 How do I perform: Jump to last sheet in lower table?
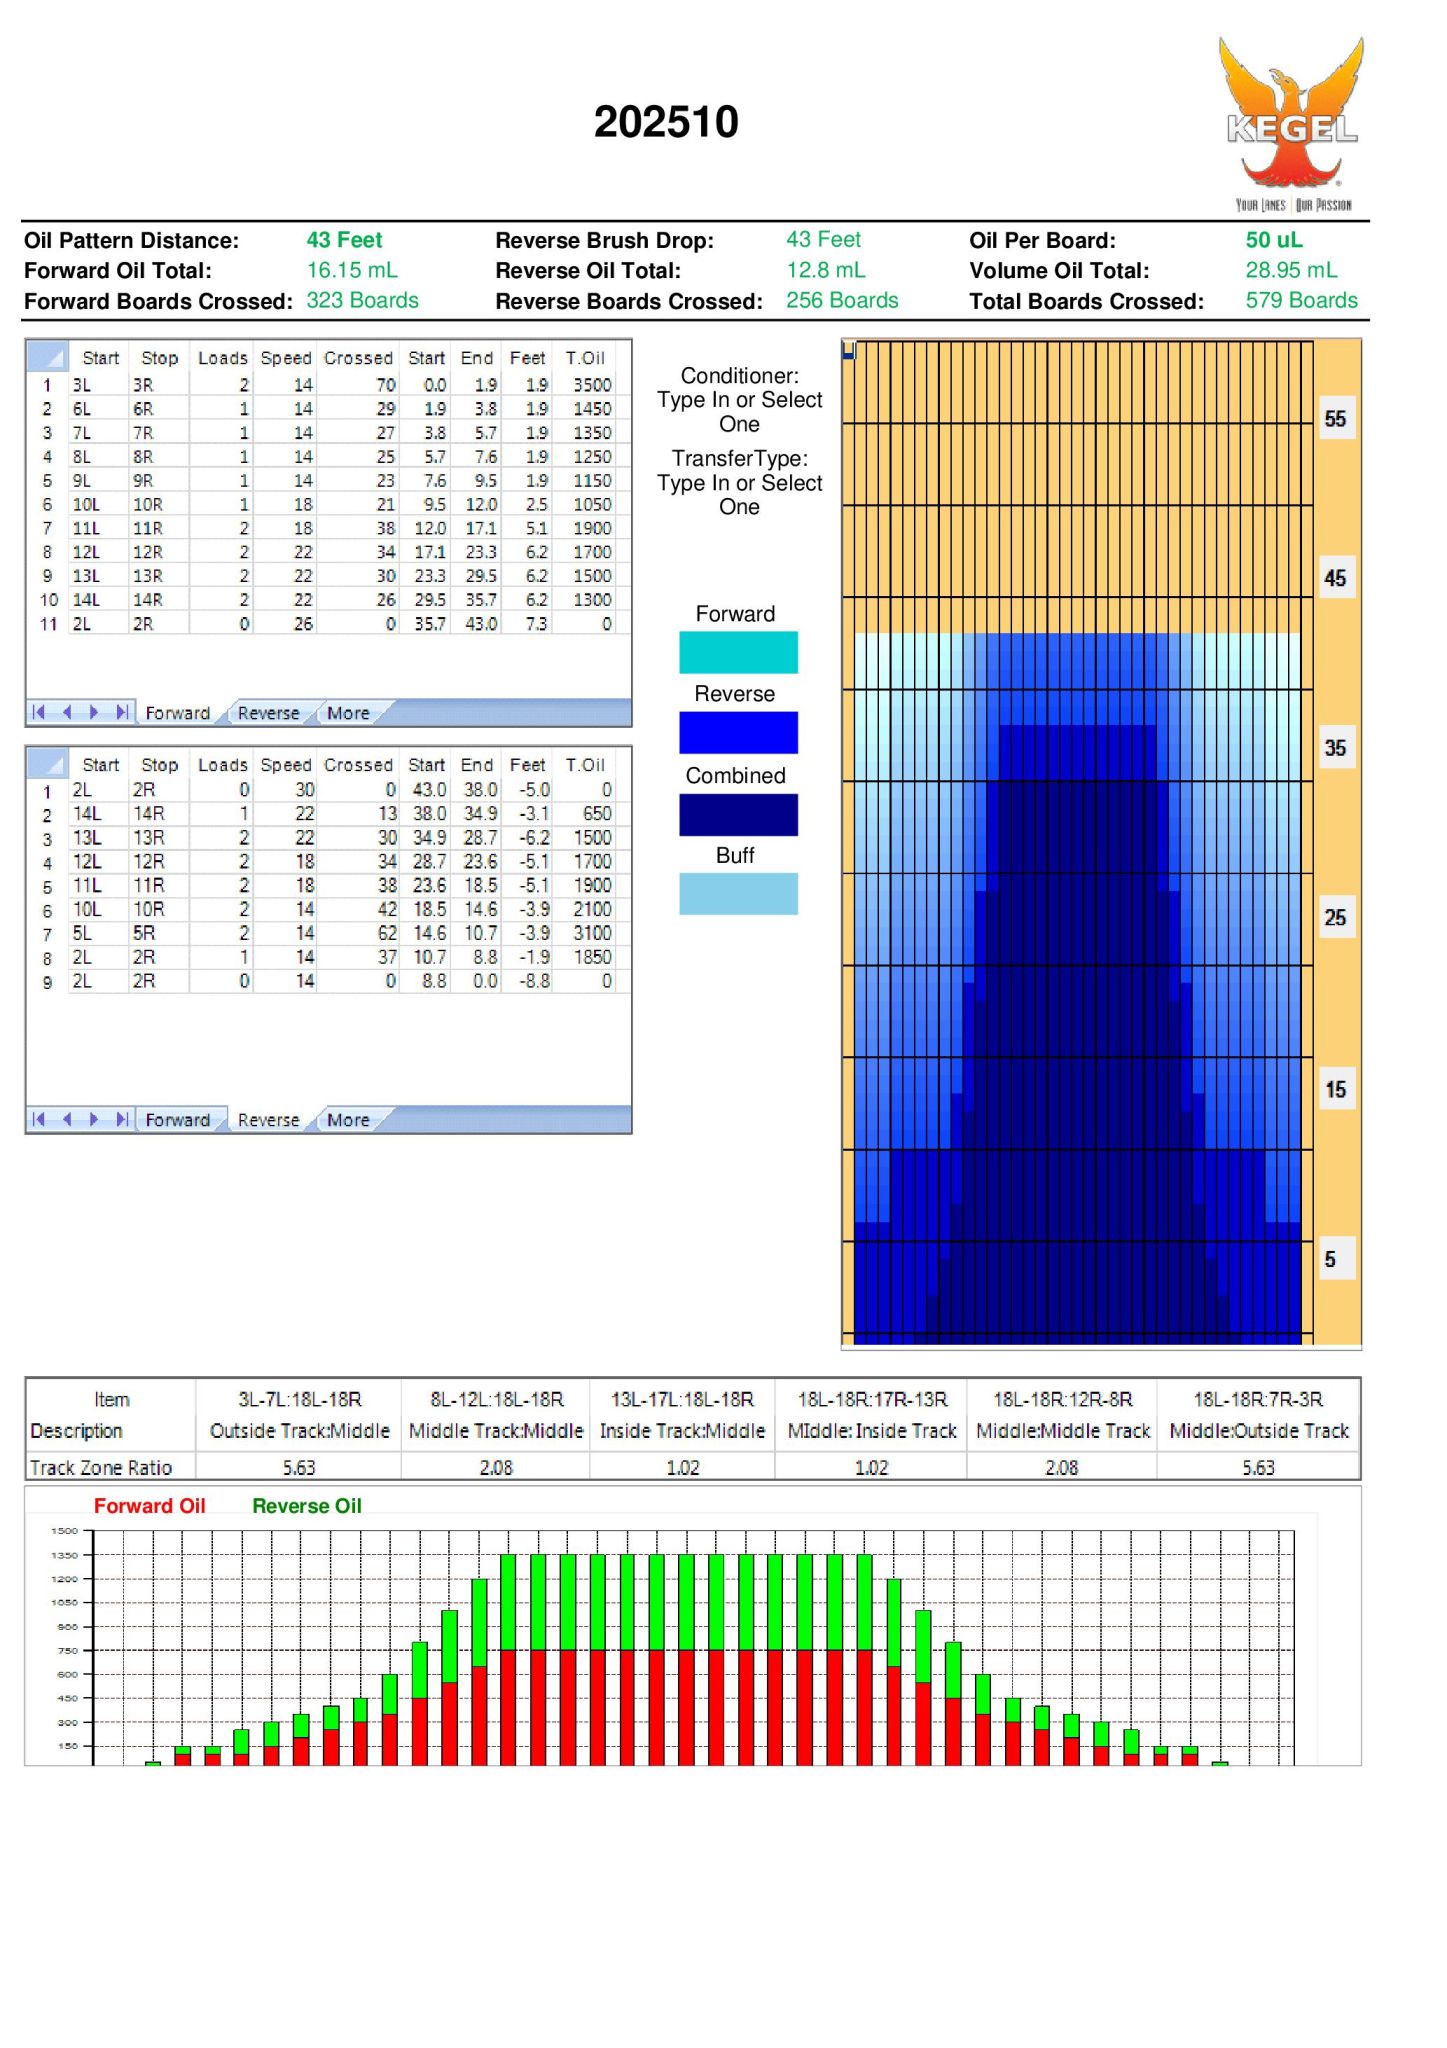[122, 1119]
